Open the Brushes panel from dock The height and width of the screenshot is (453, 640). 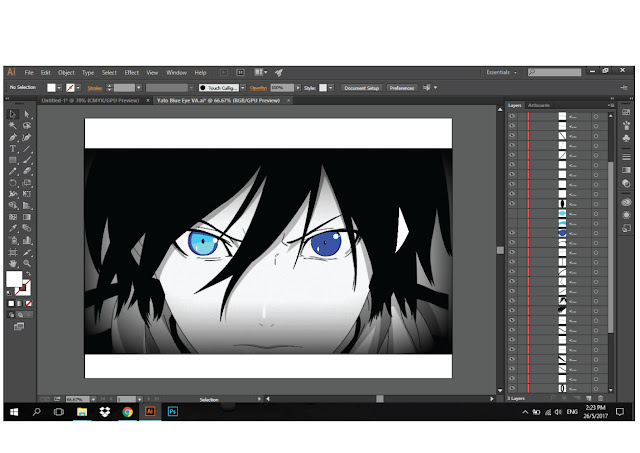point(627,125)
